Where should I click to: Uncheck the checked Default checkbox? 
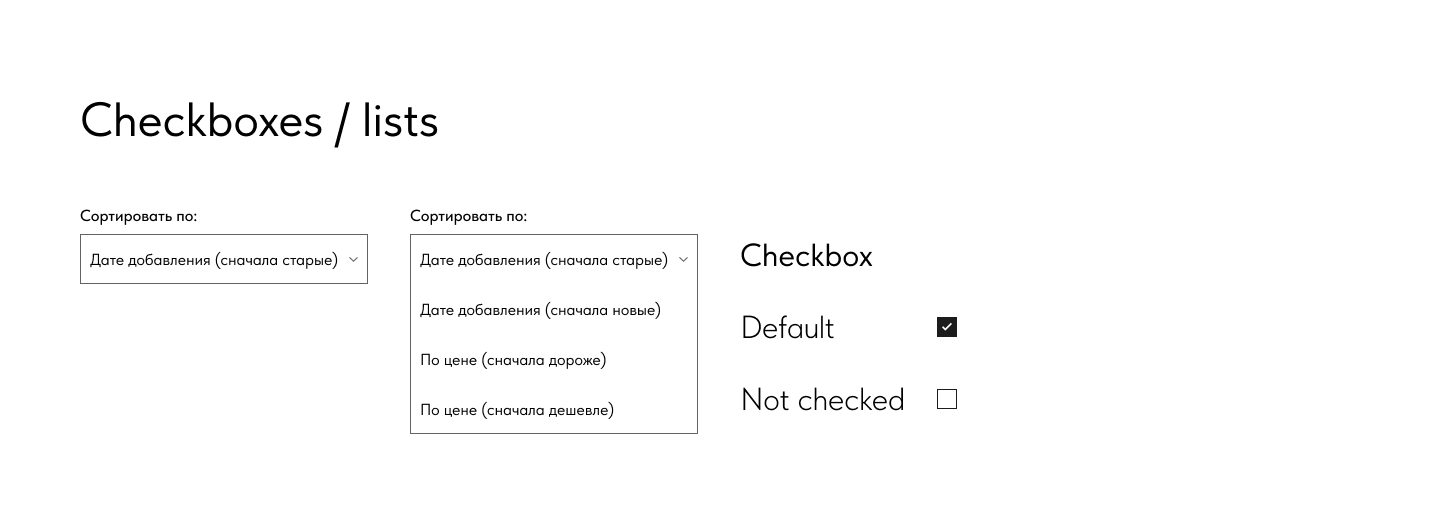pos(947,327)
